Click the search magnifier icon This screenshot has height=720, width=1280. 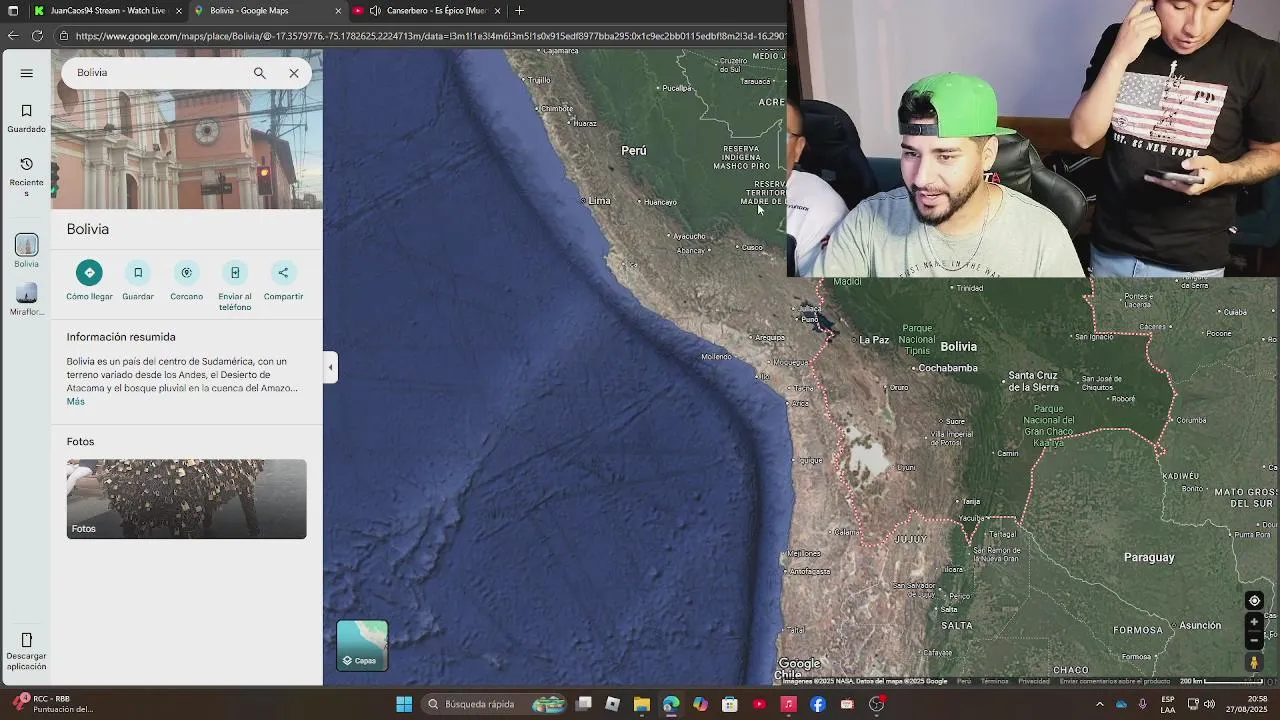(260, 73)
